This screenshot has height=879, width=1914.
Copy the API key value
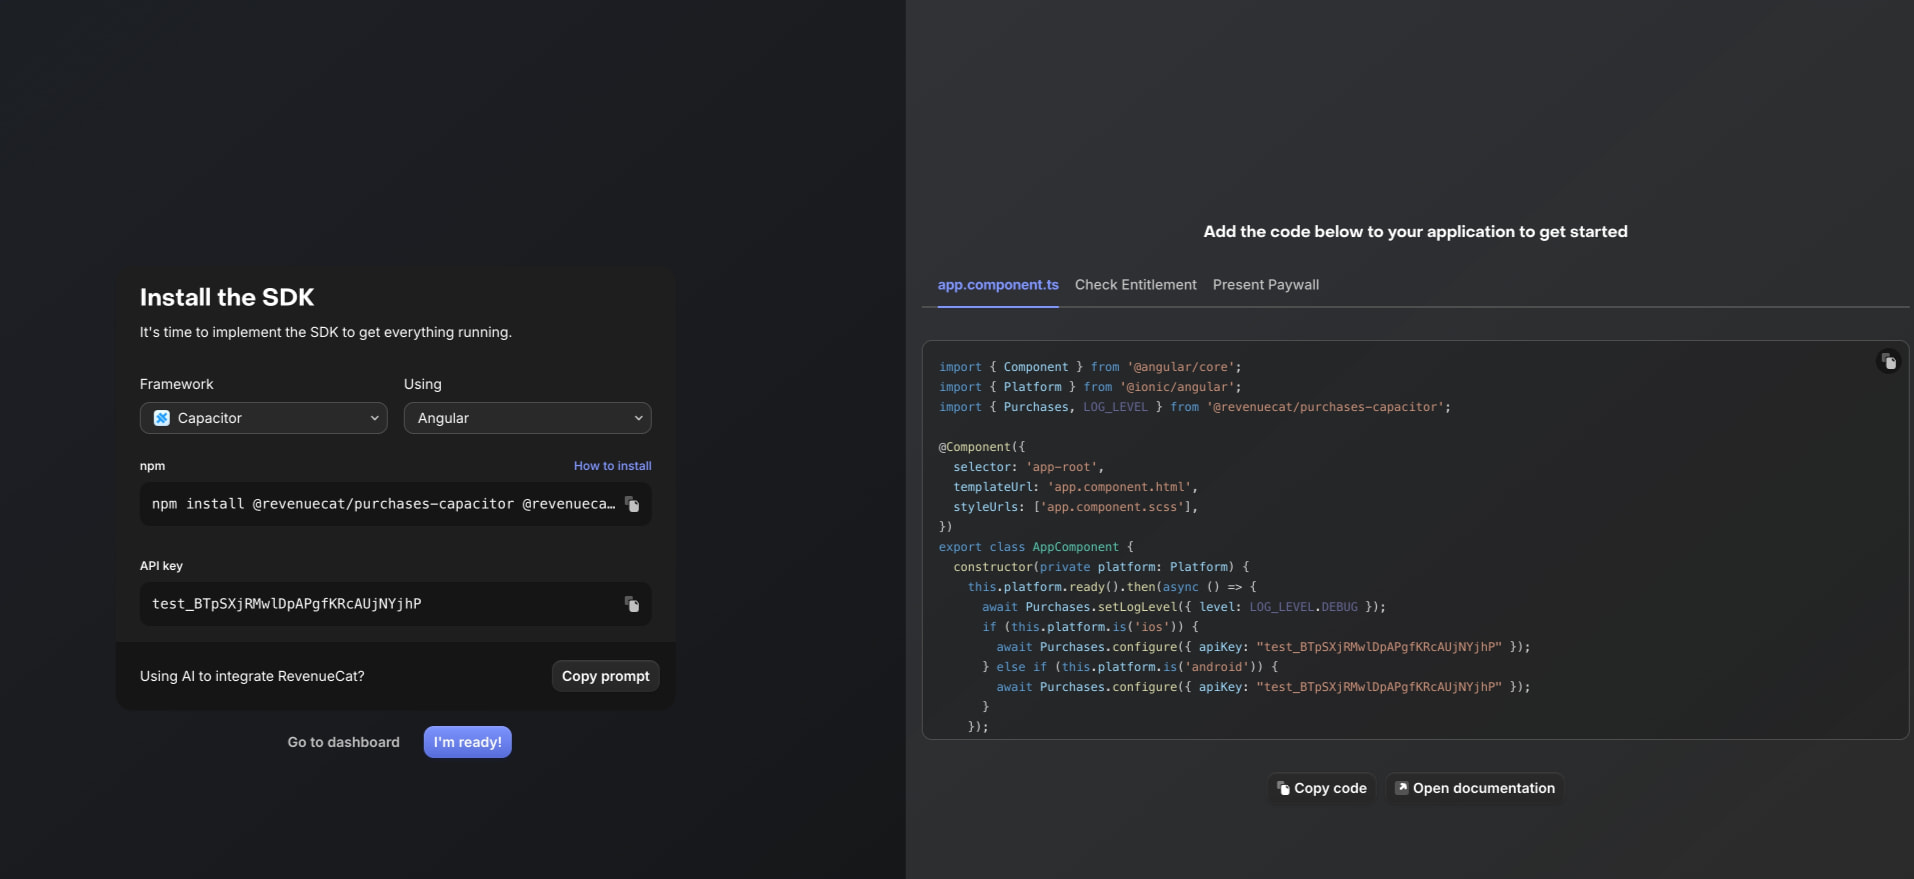click(x=632, y=604)
